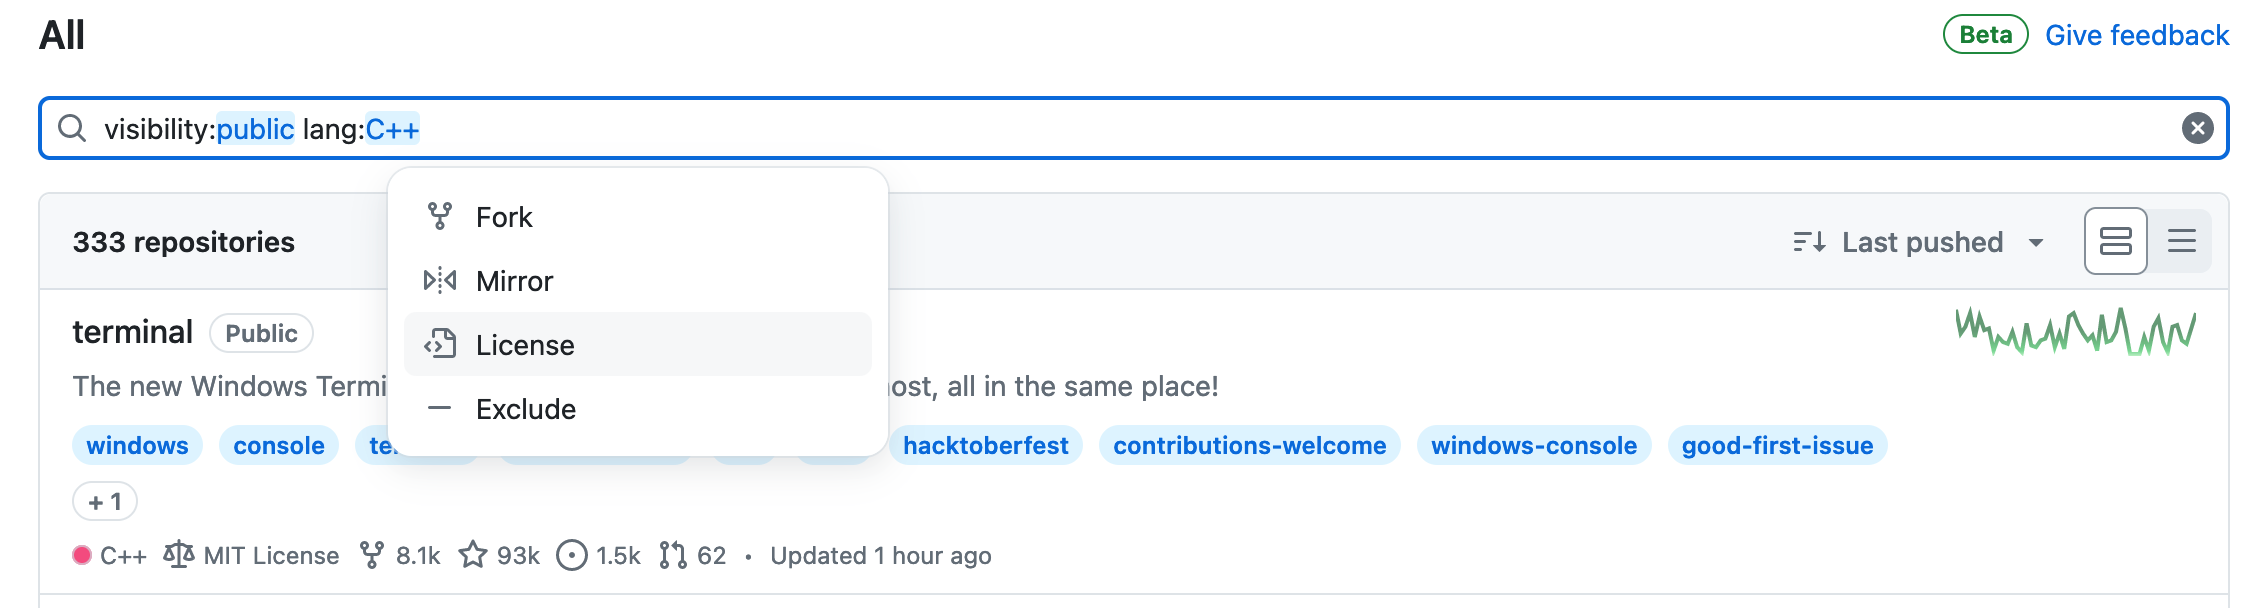
Task: Click the console topic tag
Action: [279, 446]
